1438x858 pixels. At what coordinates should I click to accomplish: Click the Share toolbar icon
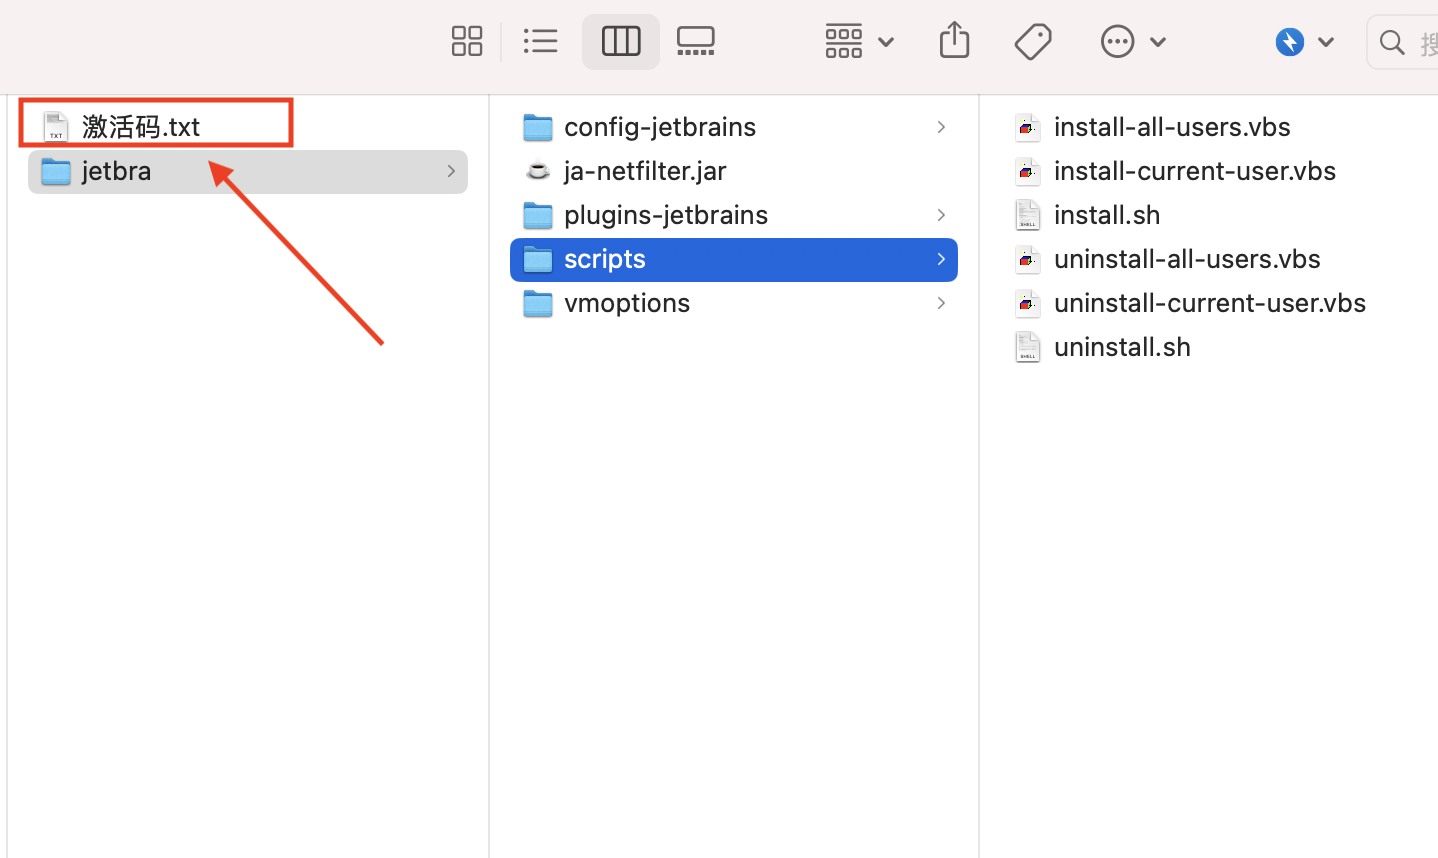(x=955, y=40)
